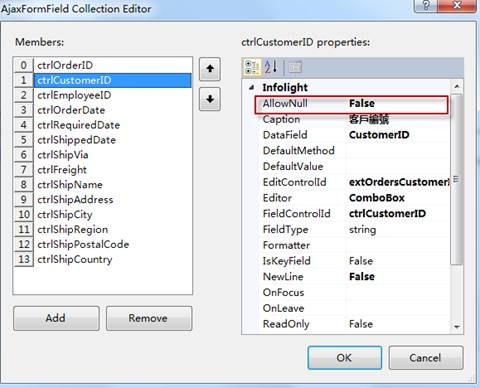Screen dimensions: 480x388
Task: Select member ctrlShippedDate
Action: point(103,140)
